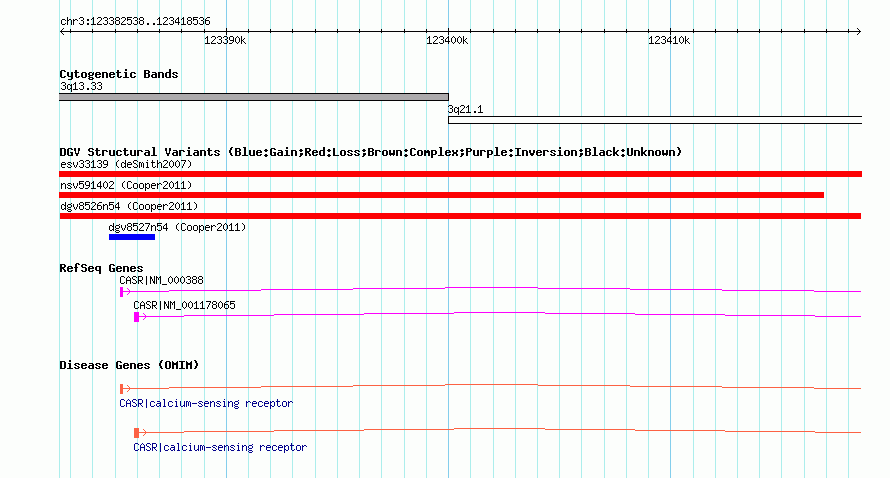Click the DGV Structural Variants track title

(371, 152)
